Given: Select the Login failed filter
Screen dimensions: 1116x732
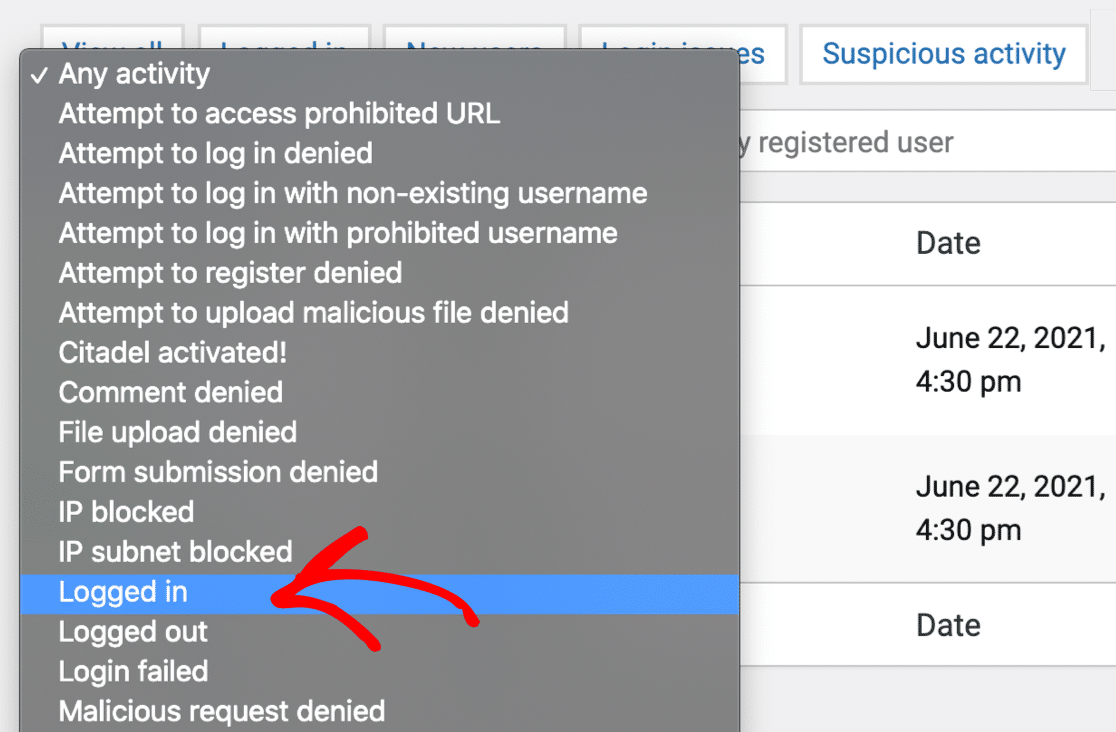Looking at the screenshot, I should 134,671.
